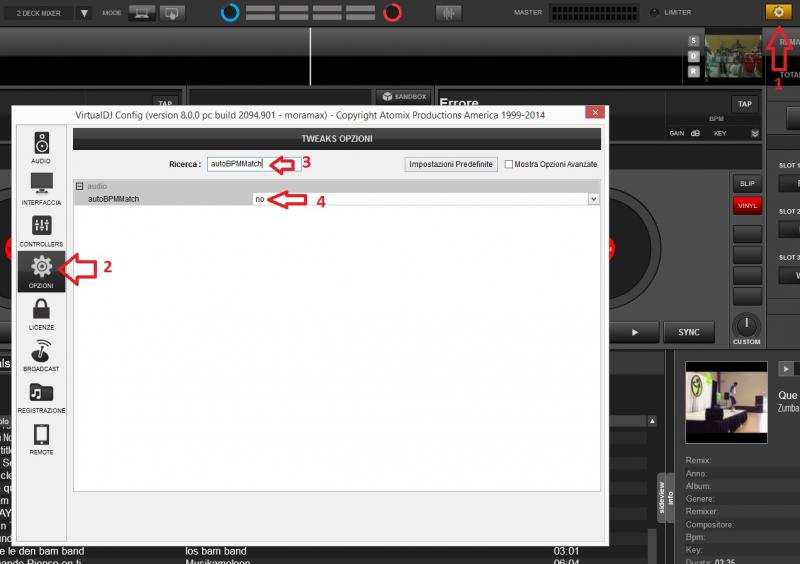Toggle the SLIP mode button
Image resolution: width=800 pixels, height=564 pixels.
point(747,183)
